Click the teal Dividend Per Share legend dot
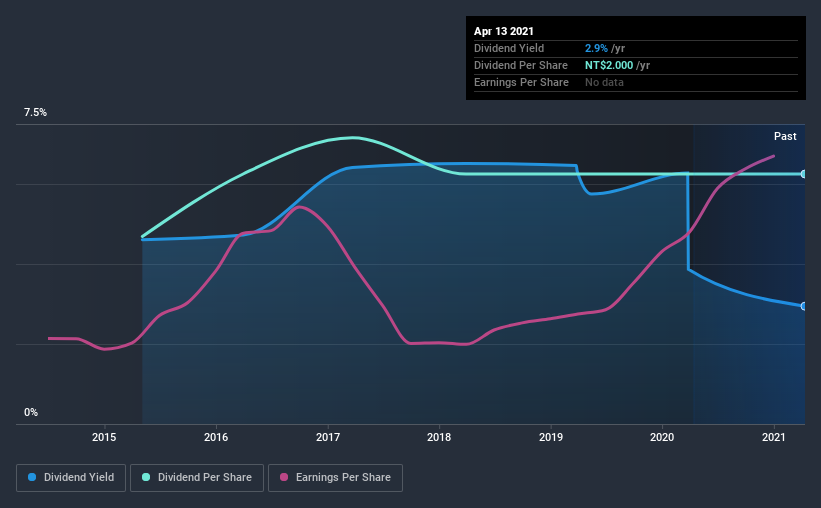This screenshot has width=821, height=508. click(146, 477)
